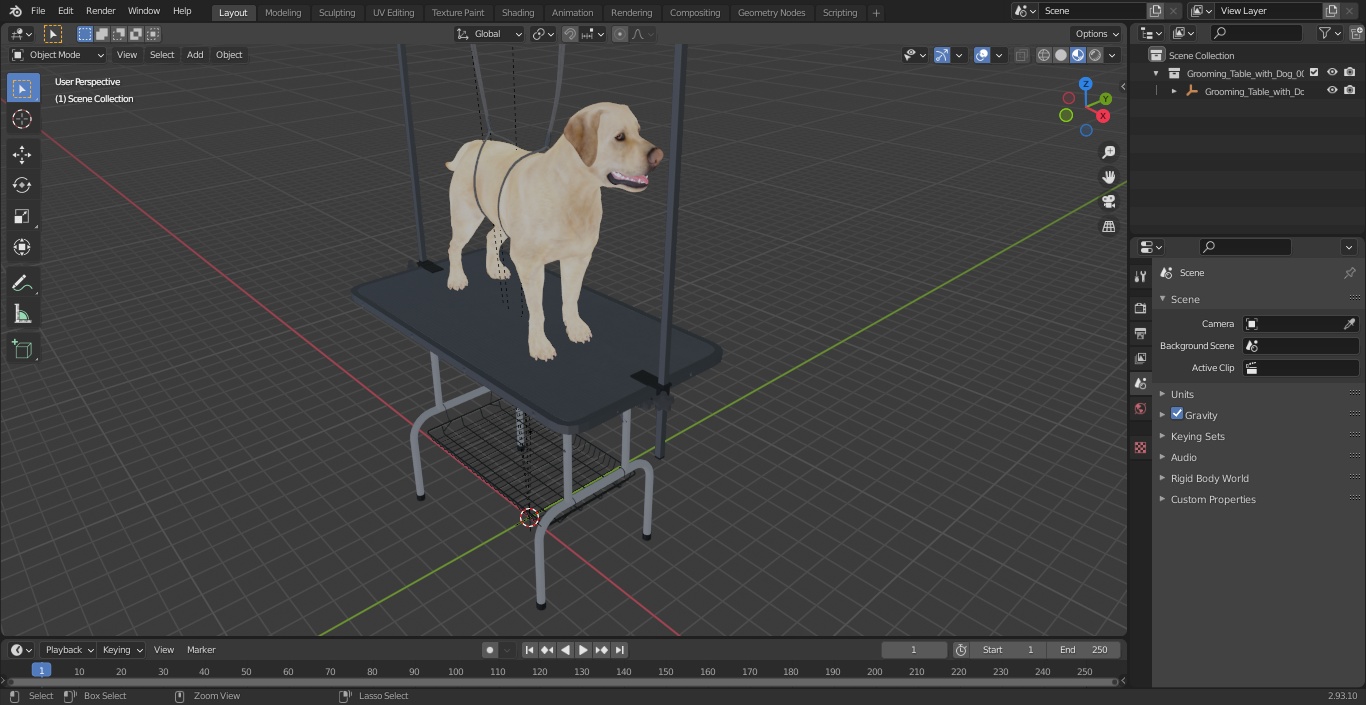Activate the Select Box tool

[x=22, y=88]
